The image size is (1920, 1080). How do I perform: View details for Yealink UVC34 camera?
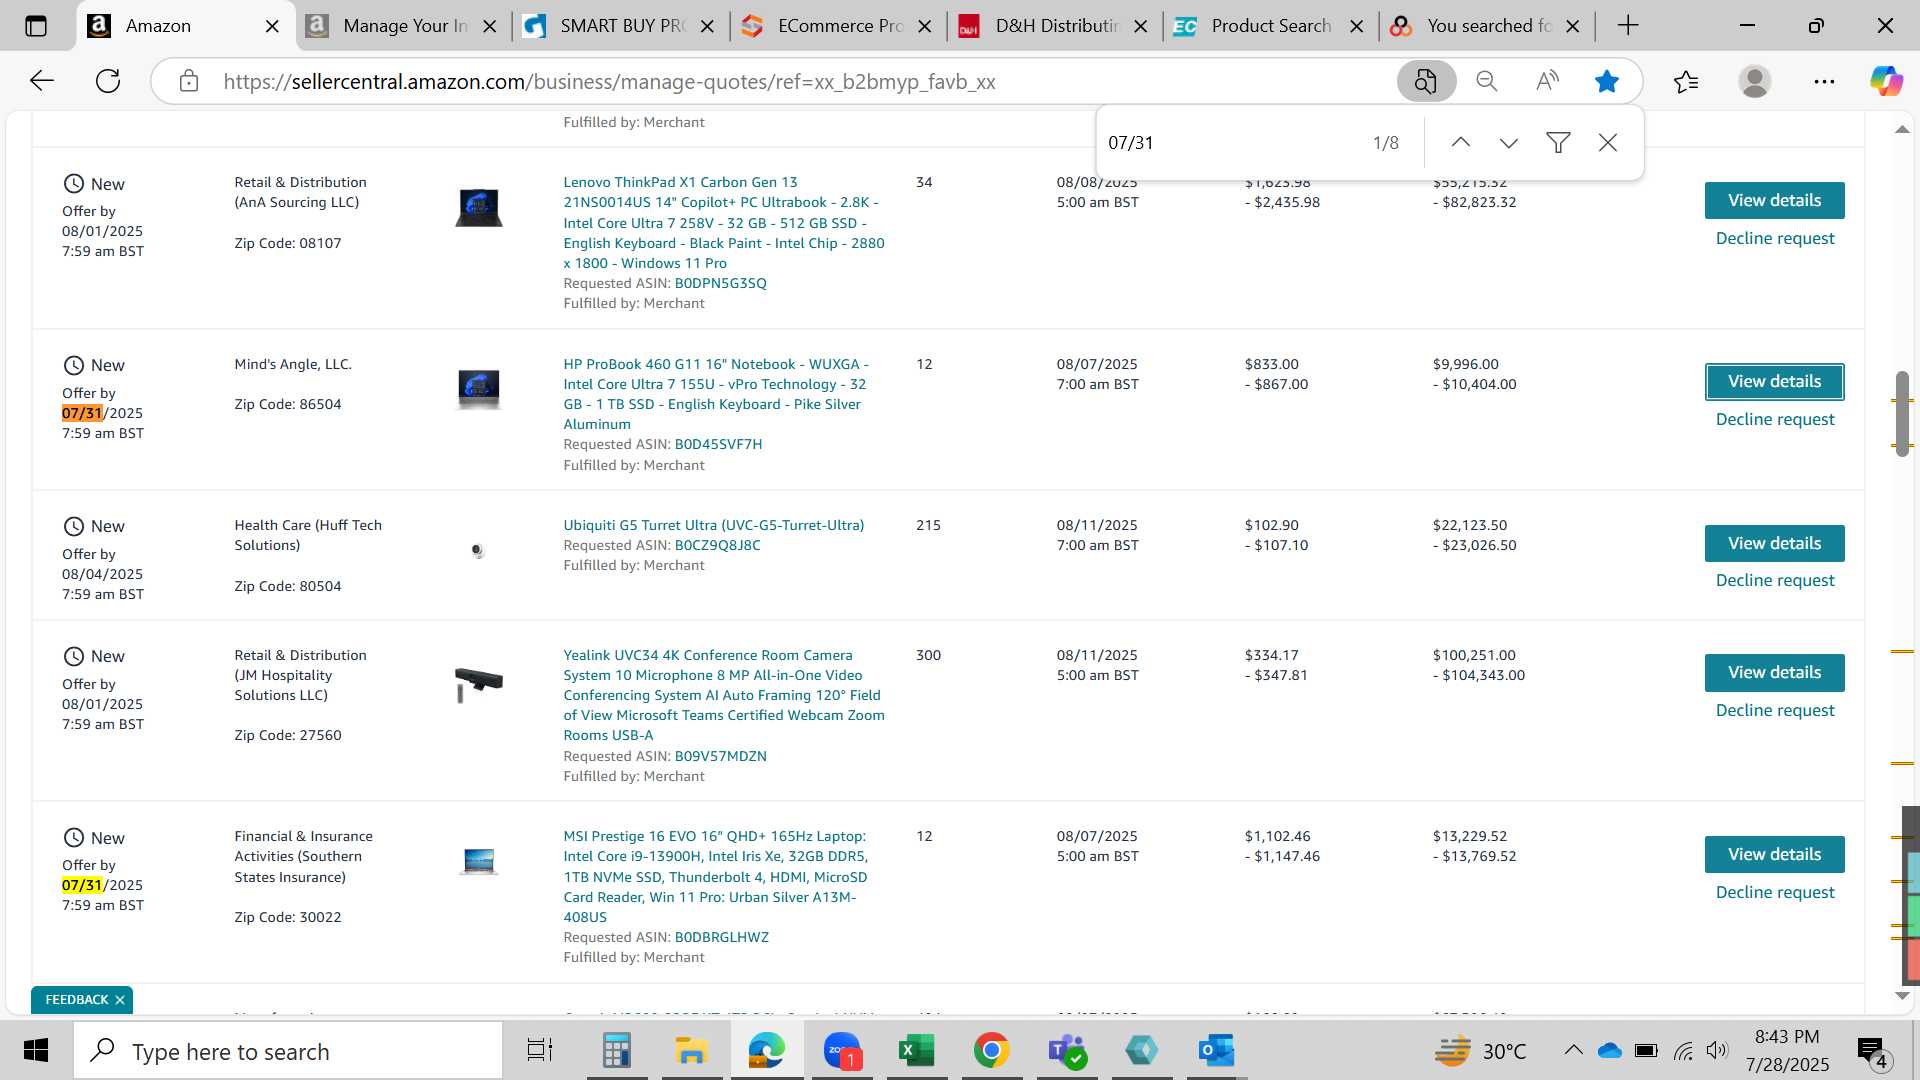[1774, 672]
